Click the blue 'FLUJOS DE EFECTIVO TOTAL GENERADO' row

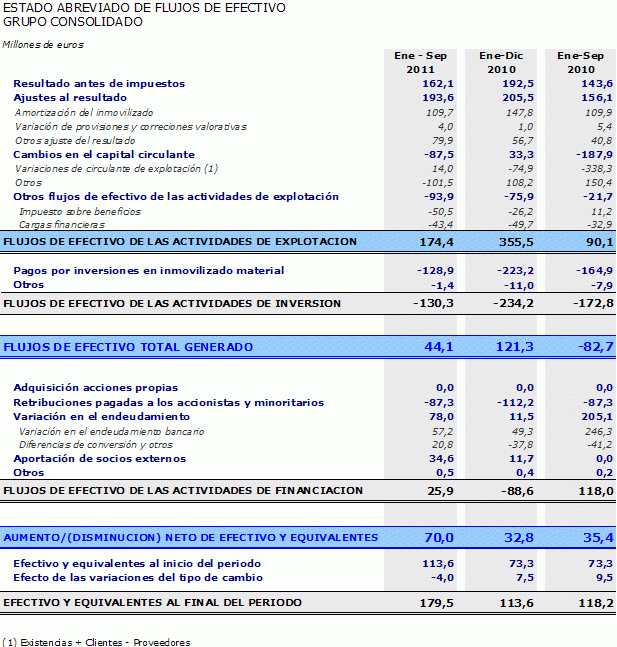[129, 346]
